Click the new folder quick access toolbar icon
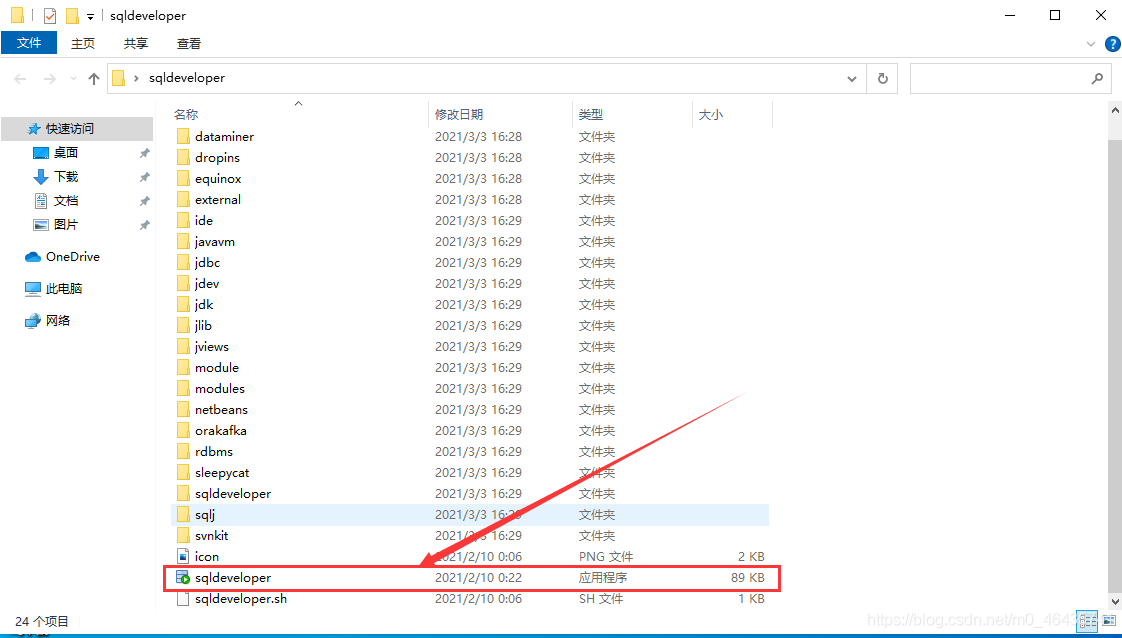 tap(72, 16)
